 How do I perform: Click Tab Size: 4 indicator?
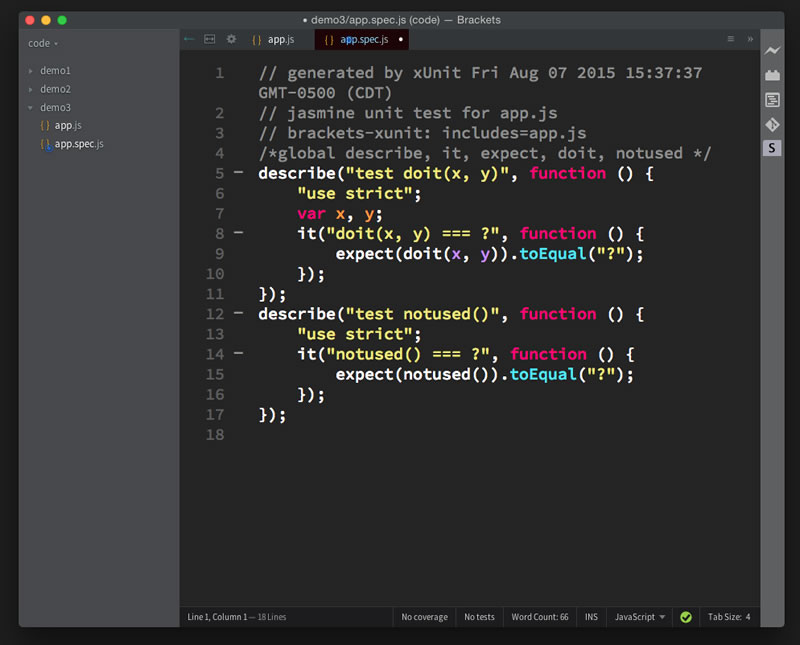click(729, 617)
